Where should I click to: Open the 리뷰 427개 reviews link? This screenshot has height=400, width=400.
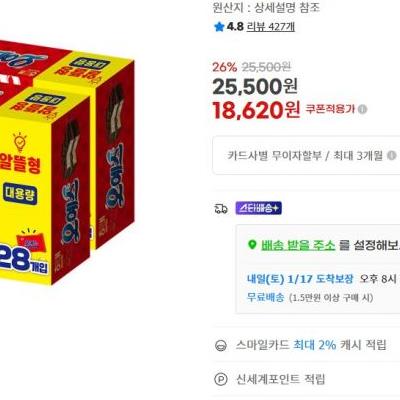coord(271,27)
